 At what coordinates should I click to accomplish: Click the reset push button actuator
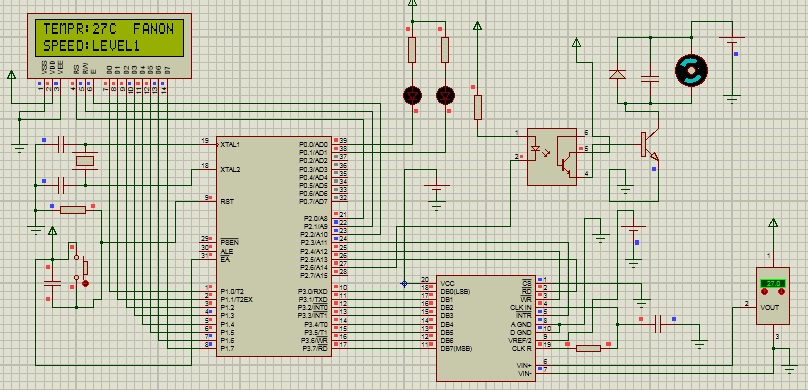click(86, 267)
